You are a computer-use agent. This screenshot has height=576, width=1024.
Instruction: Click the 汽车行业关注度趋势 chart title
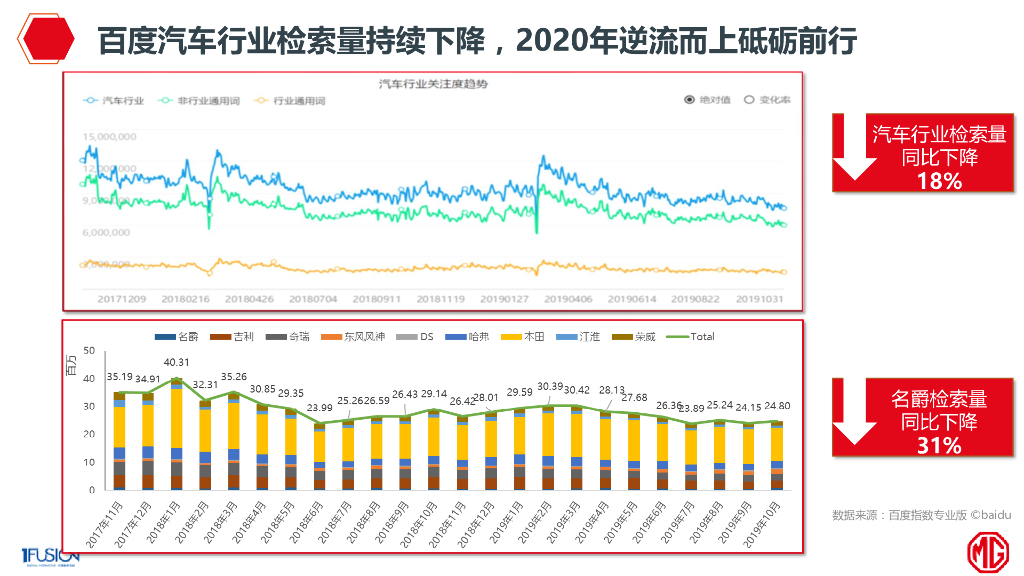coord(435,85)
